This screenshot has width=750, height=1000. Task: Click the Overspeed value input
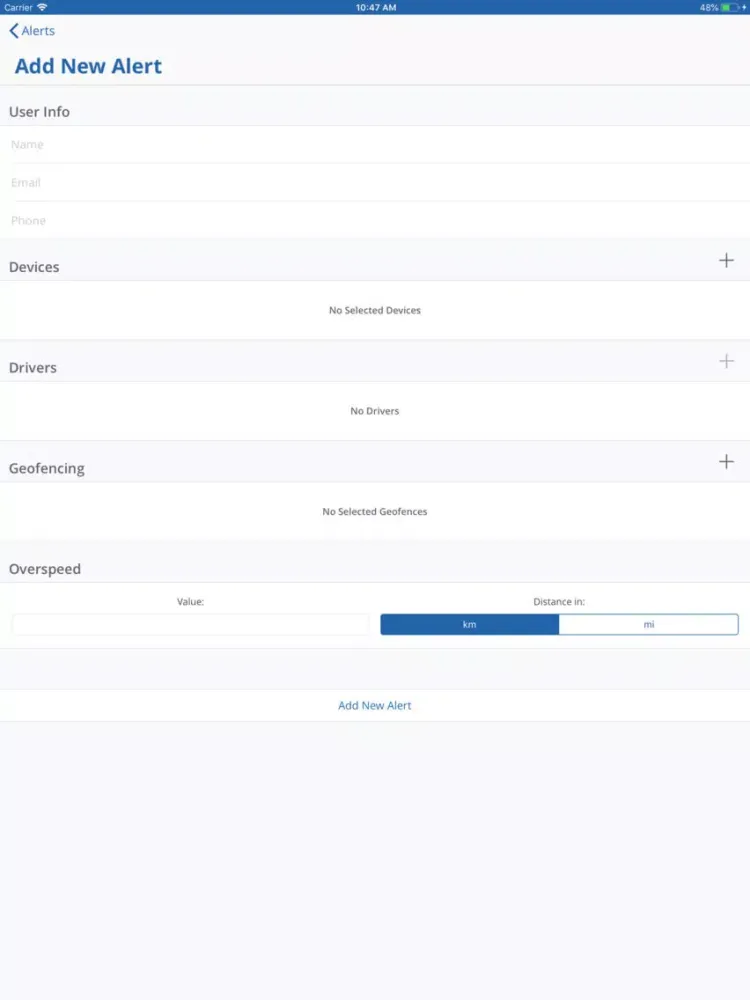(190, 624)
